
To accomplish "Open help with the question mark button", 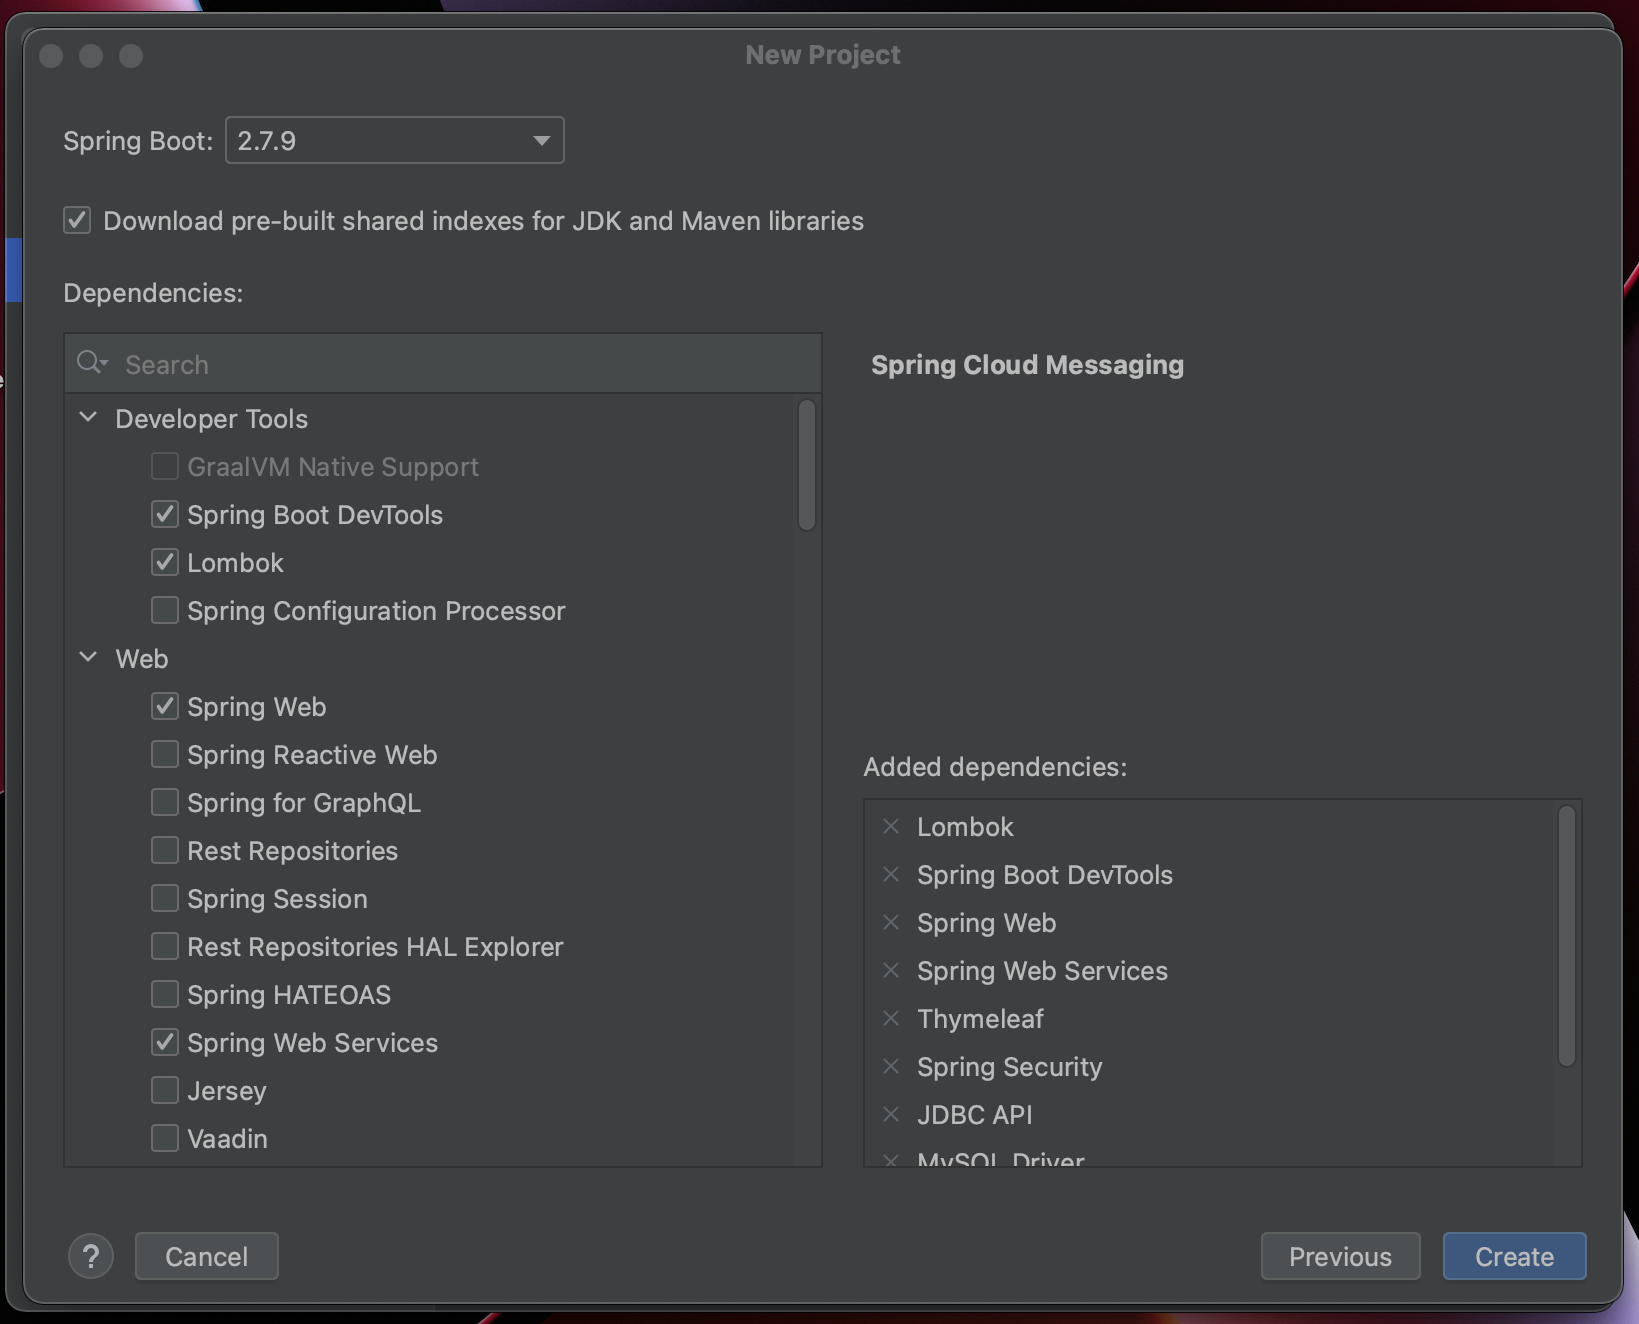I will pos(91,1256).
